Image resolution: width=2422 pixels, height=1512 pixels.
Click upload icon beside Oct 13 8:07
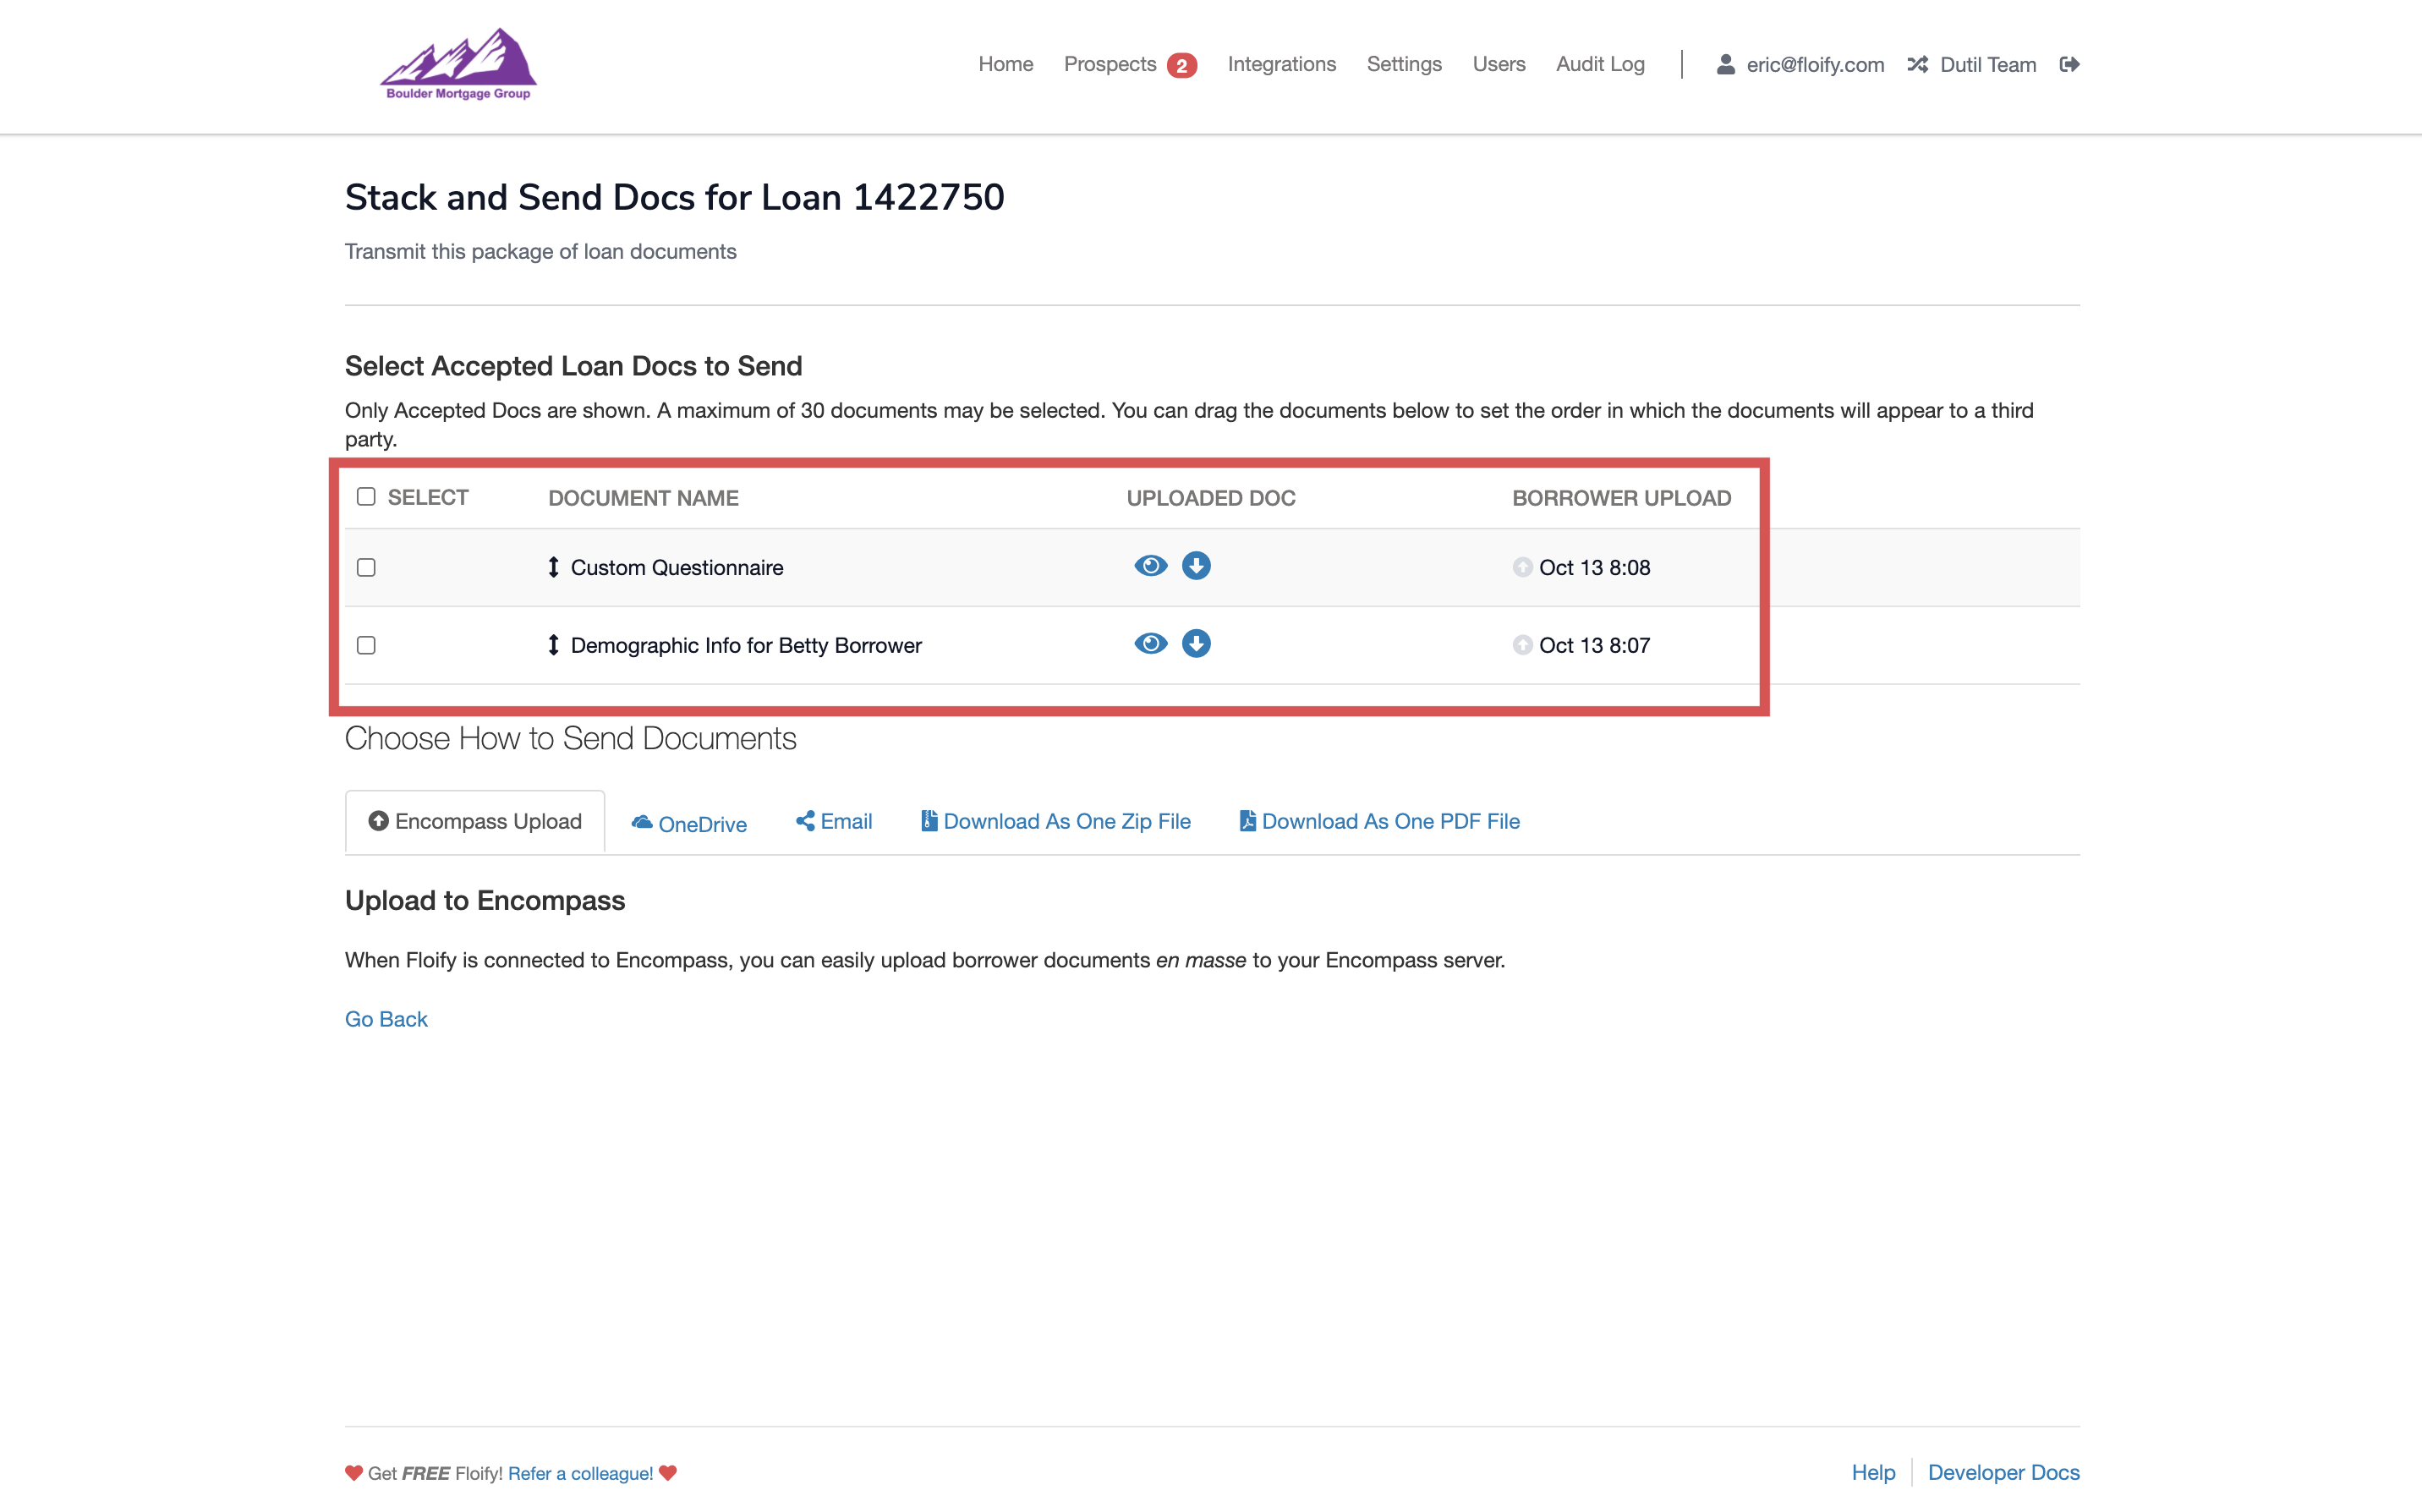(x=1522, y=646)
